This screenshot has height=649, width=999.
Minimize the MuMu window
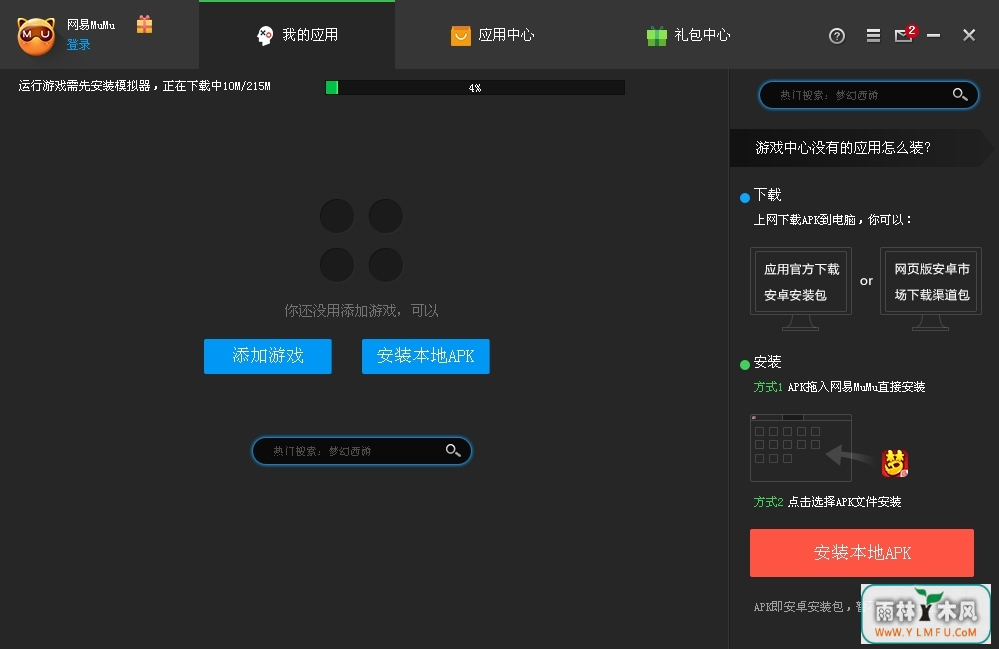click(x=933, y=36)
